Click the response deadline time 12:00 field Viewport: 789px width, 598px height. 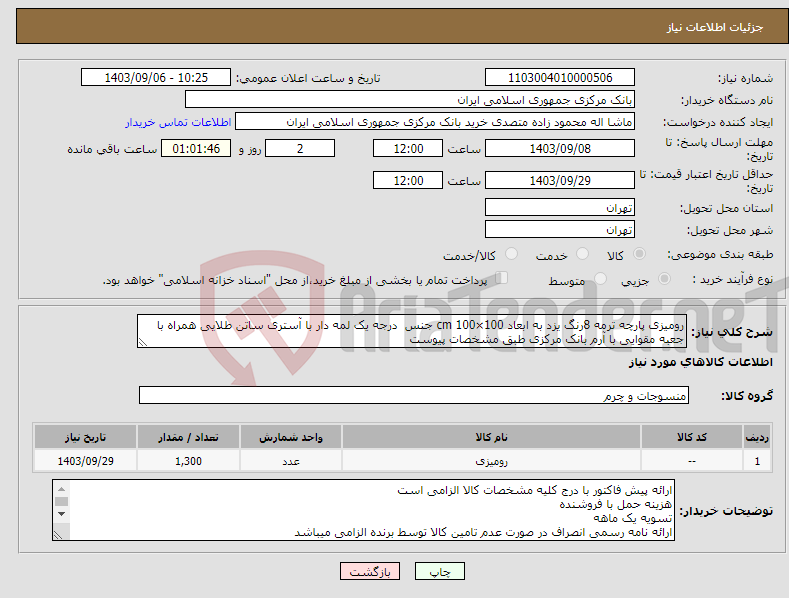click(x=408, y=148)
